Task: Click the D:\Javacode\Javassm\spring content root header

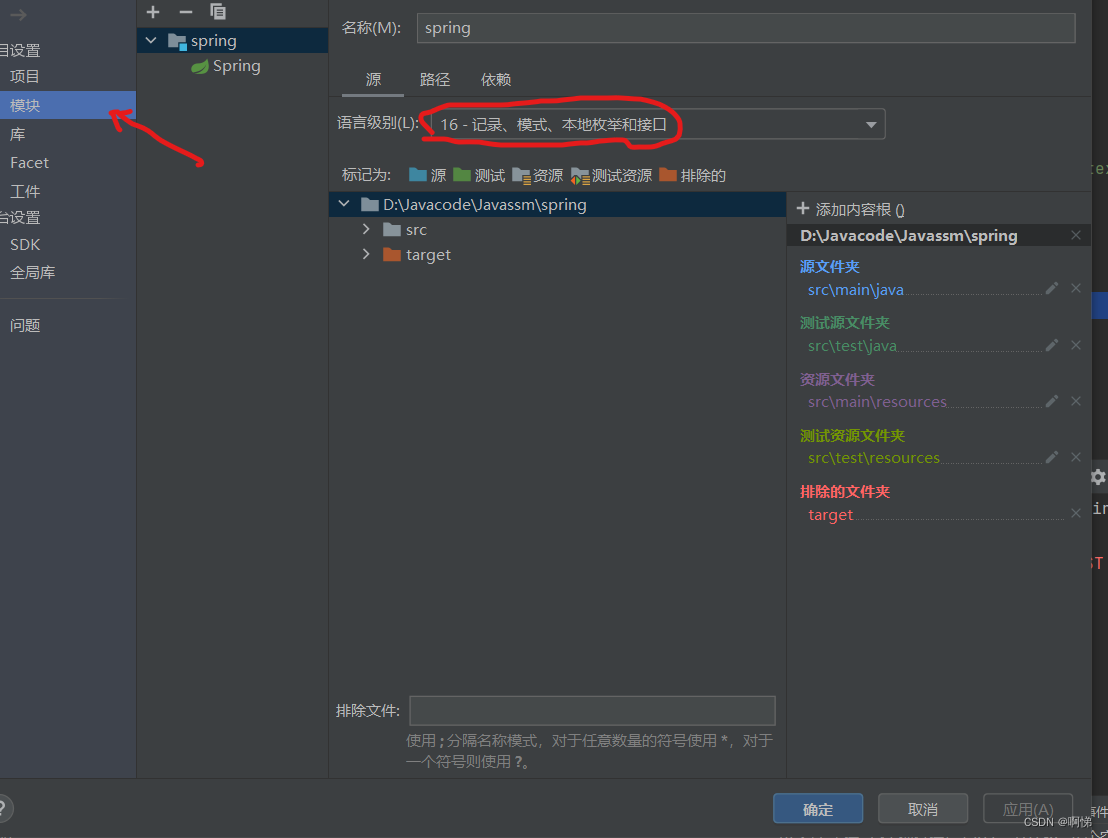Action: 908,235
